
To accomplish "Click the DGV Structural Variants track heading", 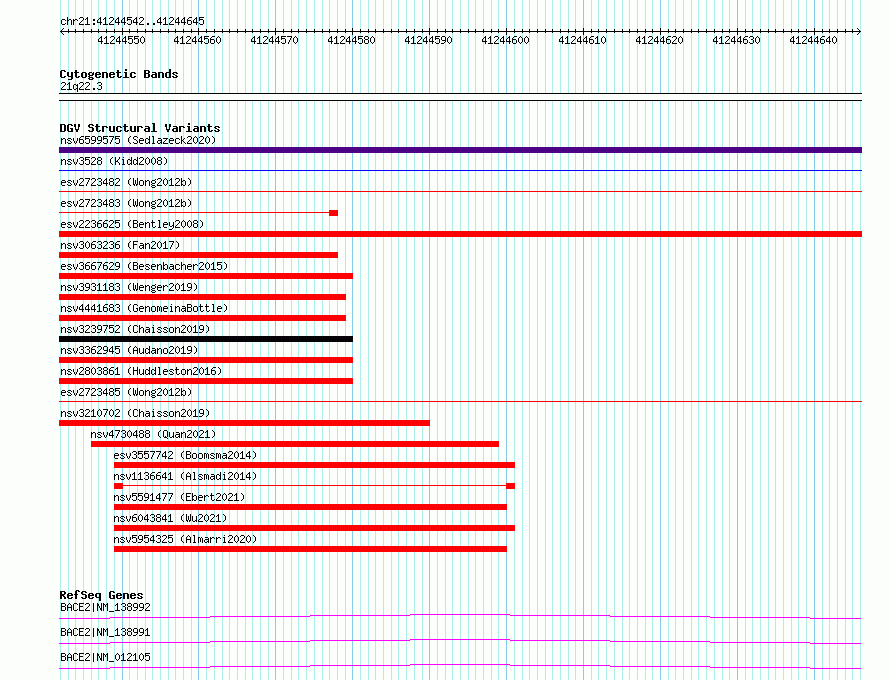I will [140, 128].
